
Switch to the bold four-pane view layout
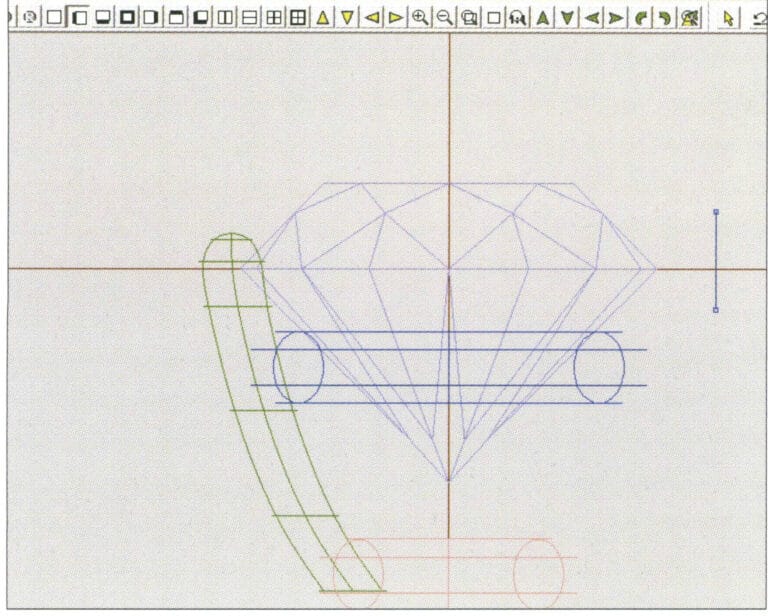tap(297, 18)
